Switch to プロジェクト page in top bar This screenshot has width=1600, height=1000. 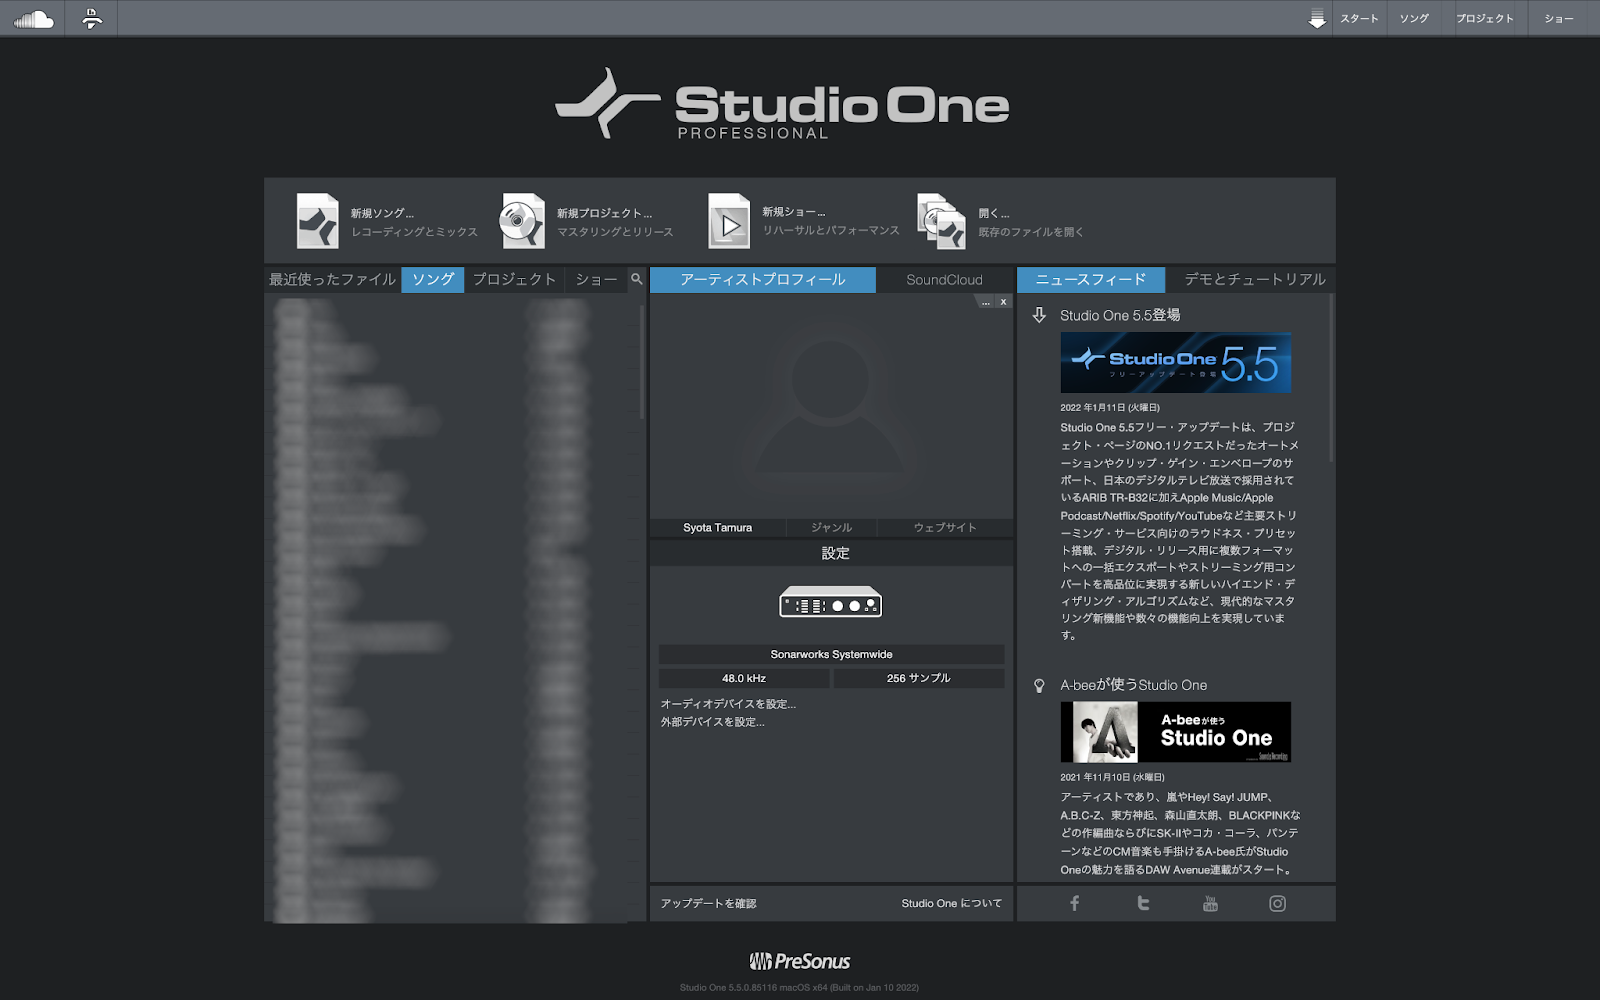click(x=1485, y=19)
